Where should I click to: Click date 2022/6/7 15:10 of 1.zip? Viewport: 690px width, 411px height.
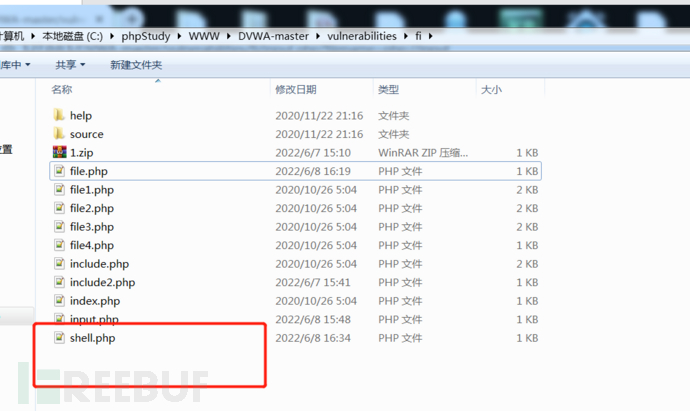tap(313, 153)
